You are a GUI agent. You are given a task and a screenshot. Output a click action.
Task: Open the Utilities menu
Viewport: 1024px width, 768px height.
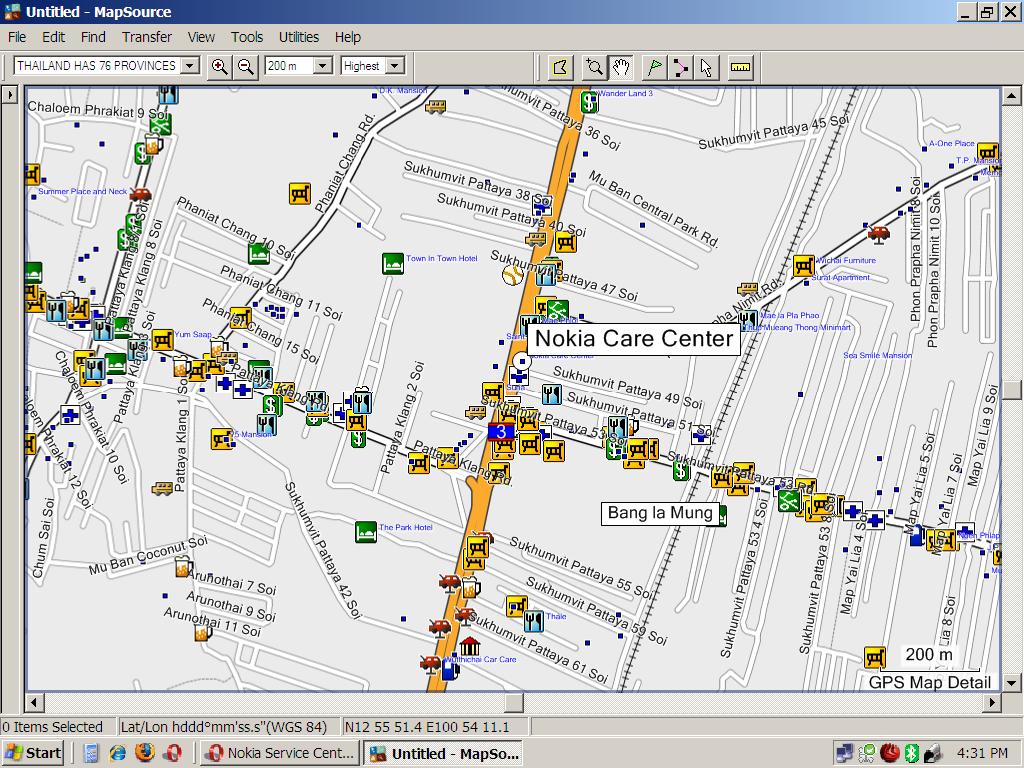pos(299,37)
